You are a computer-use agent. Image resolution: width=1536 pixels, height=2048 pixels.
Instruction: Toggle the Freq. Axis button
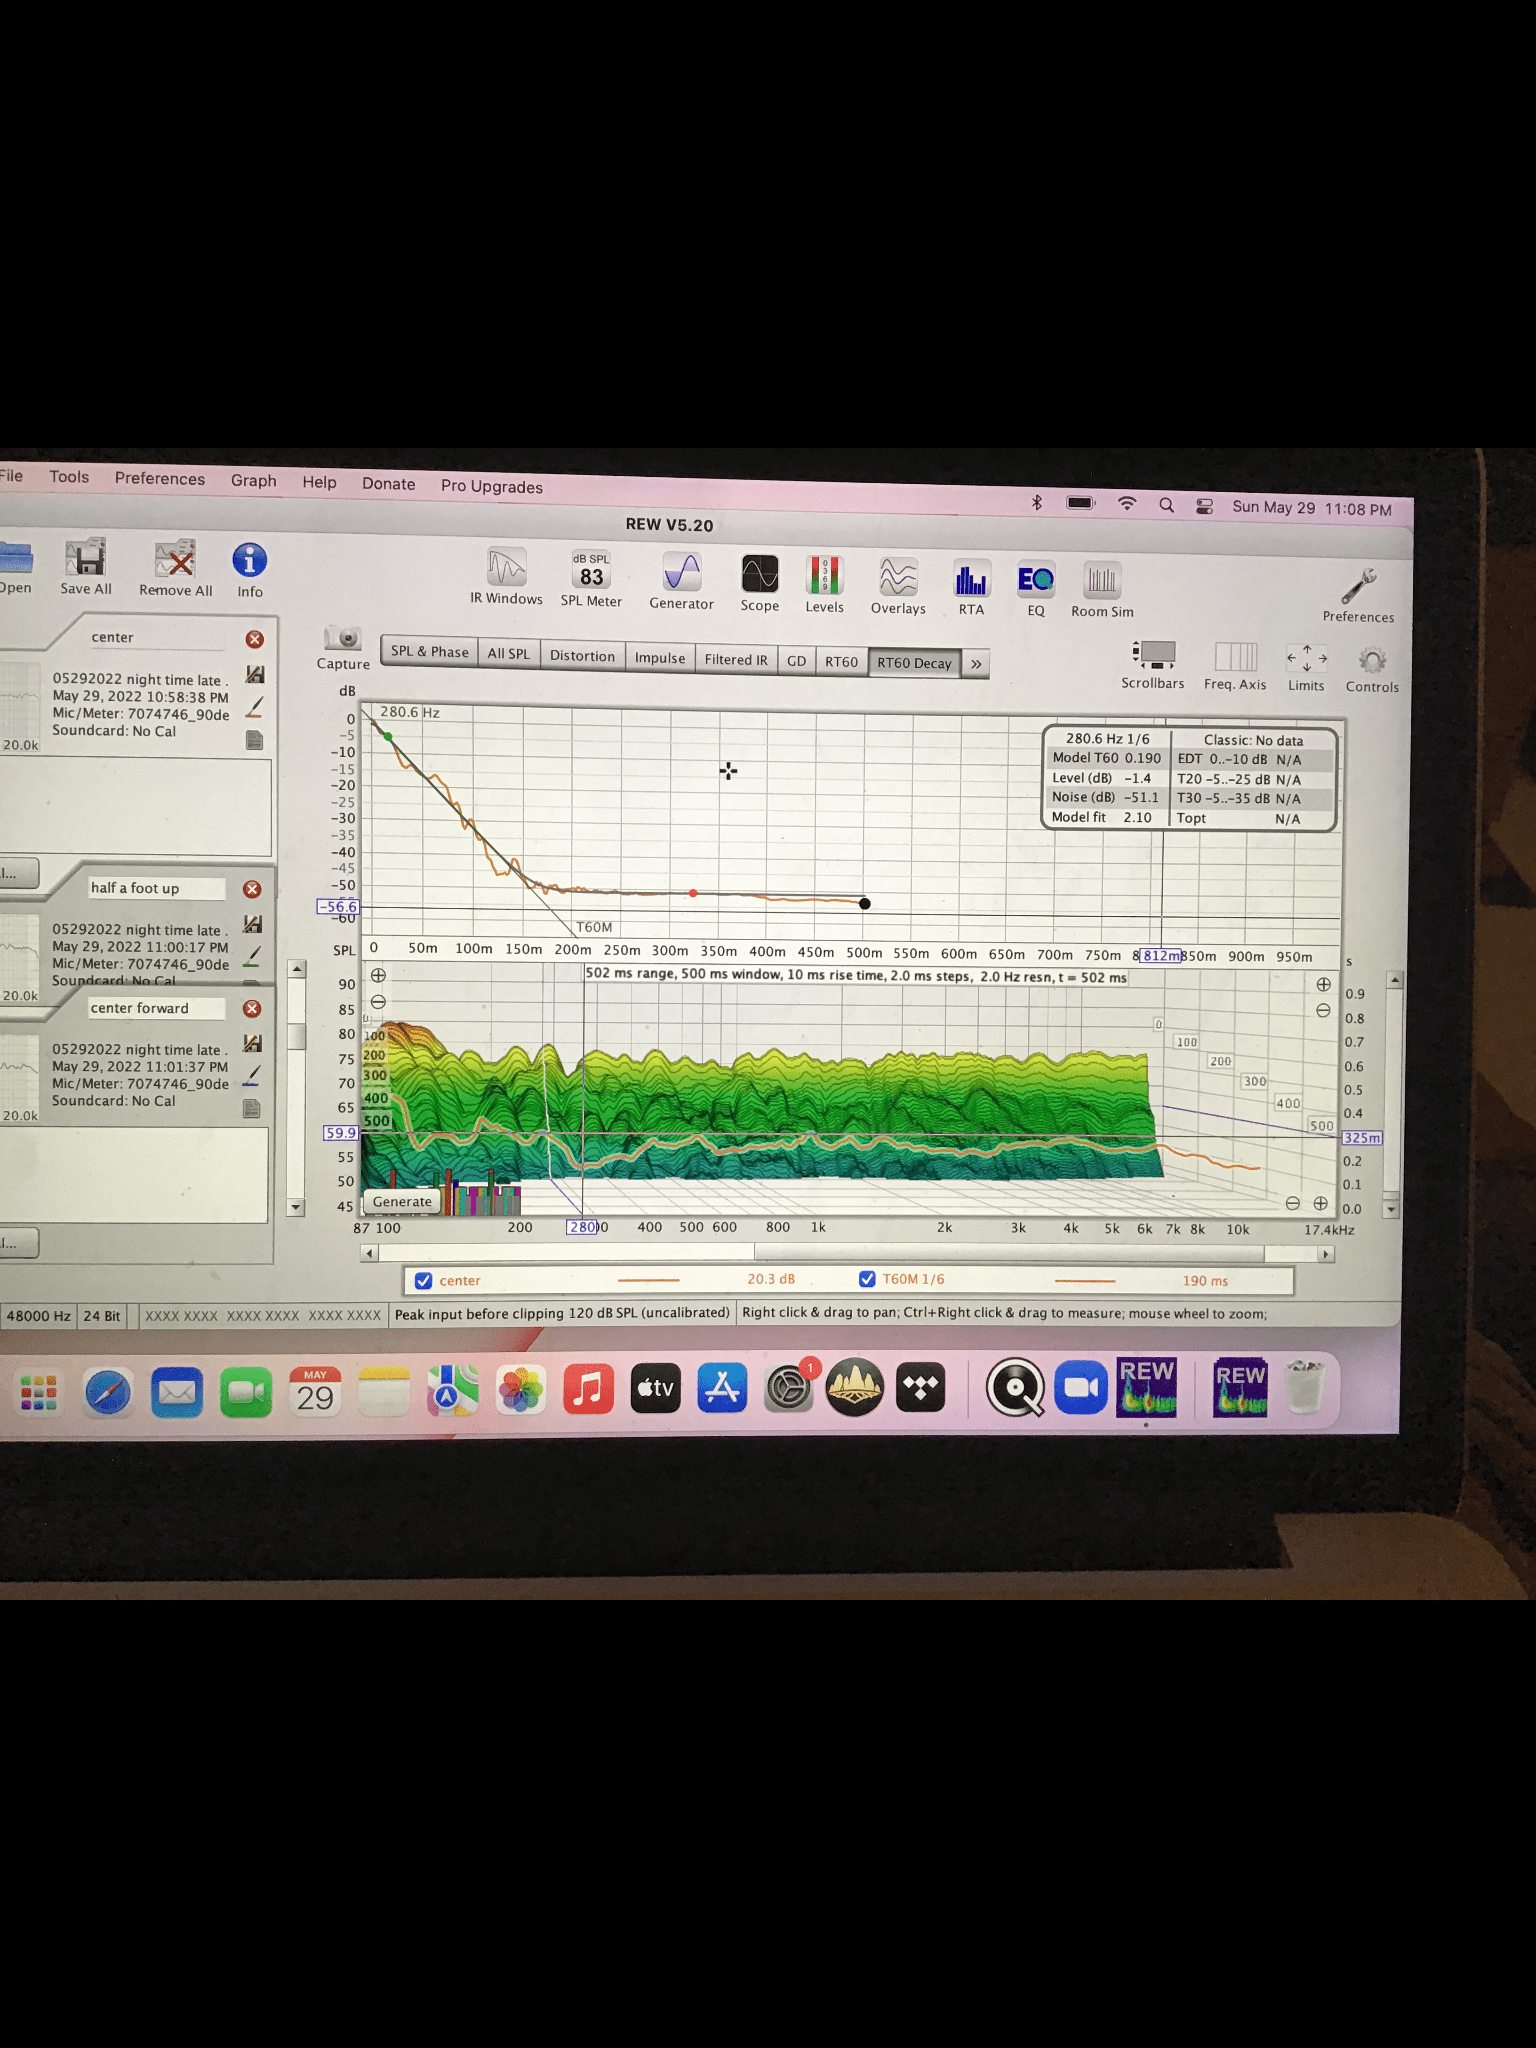1236,657
